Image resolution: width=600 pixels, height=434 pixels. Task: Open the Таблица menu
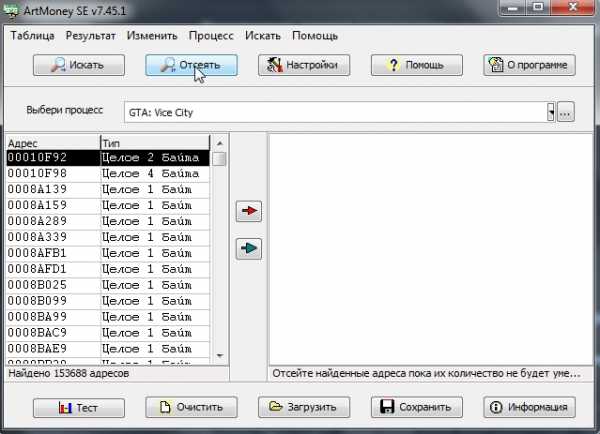[x=32, y=36]
